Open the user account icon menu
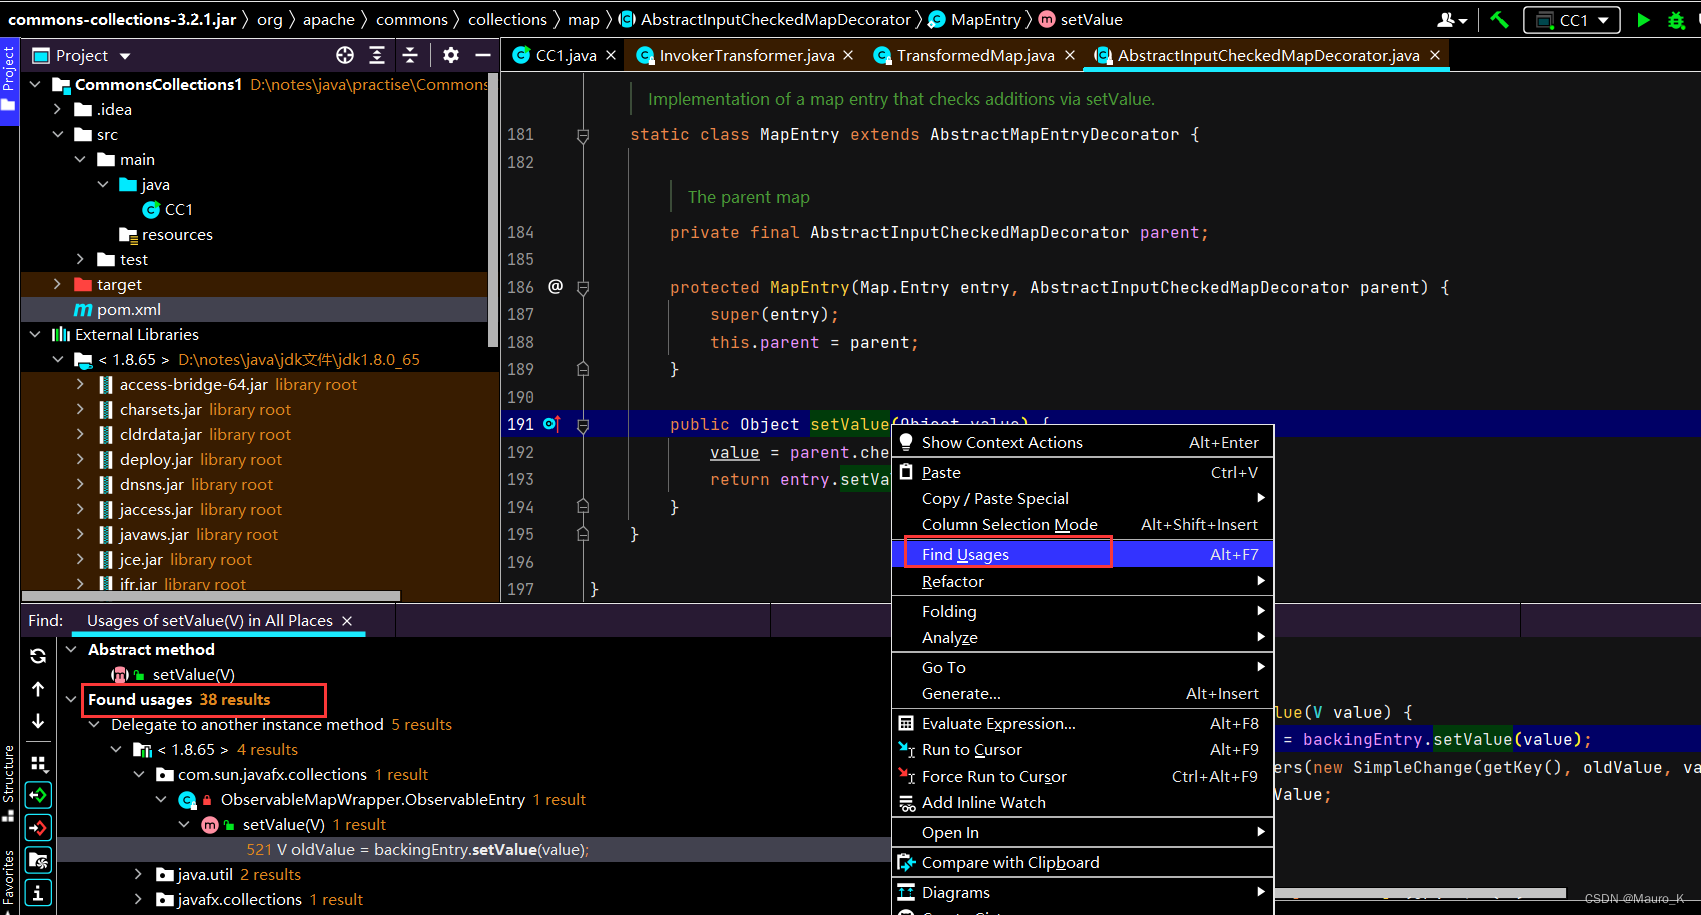The height and width of the screenshot is (915, 1701). click(x=1452, y=20)
